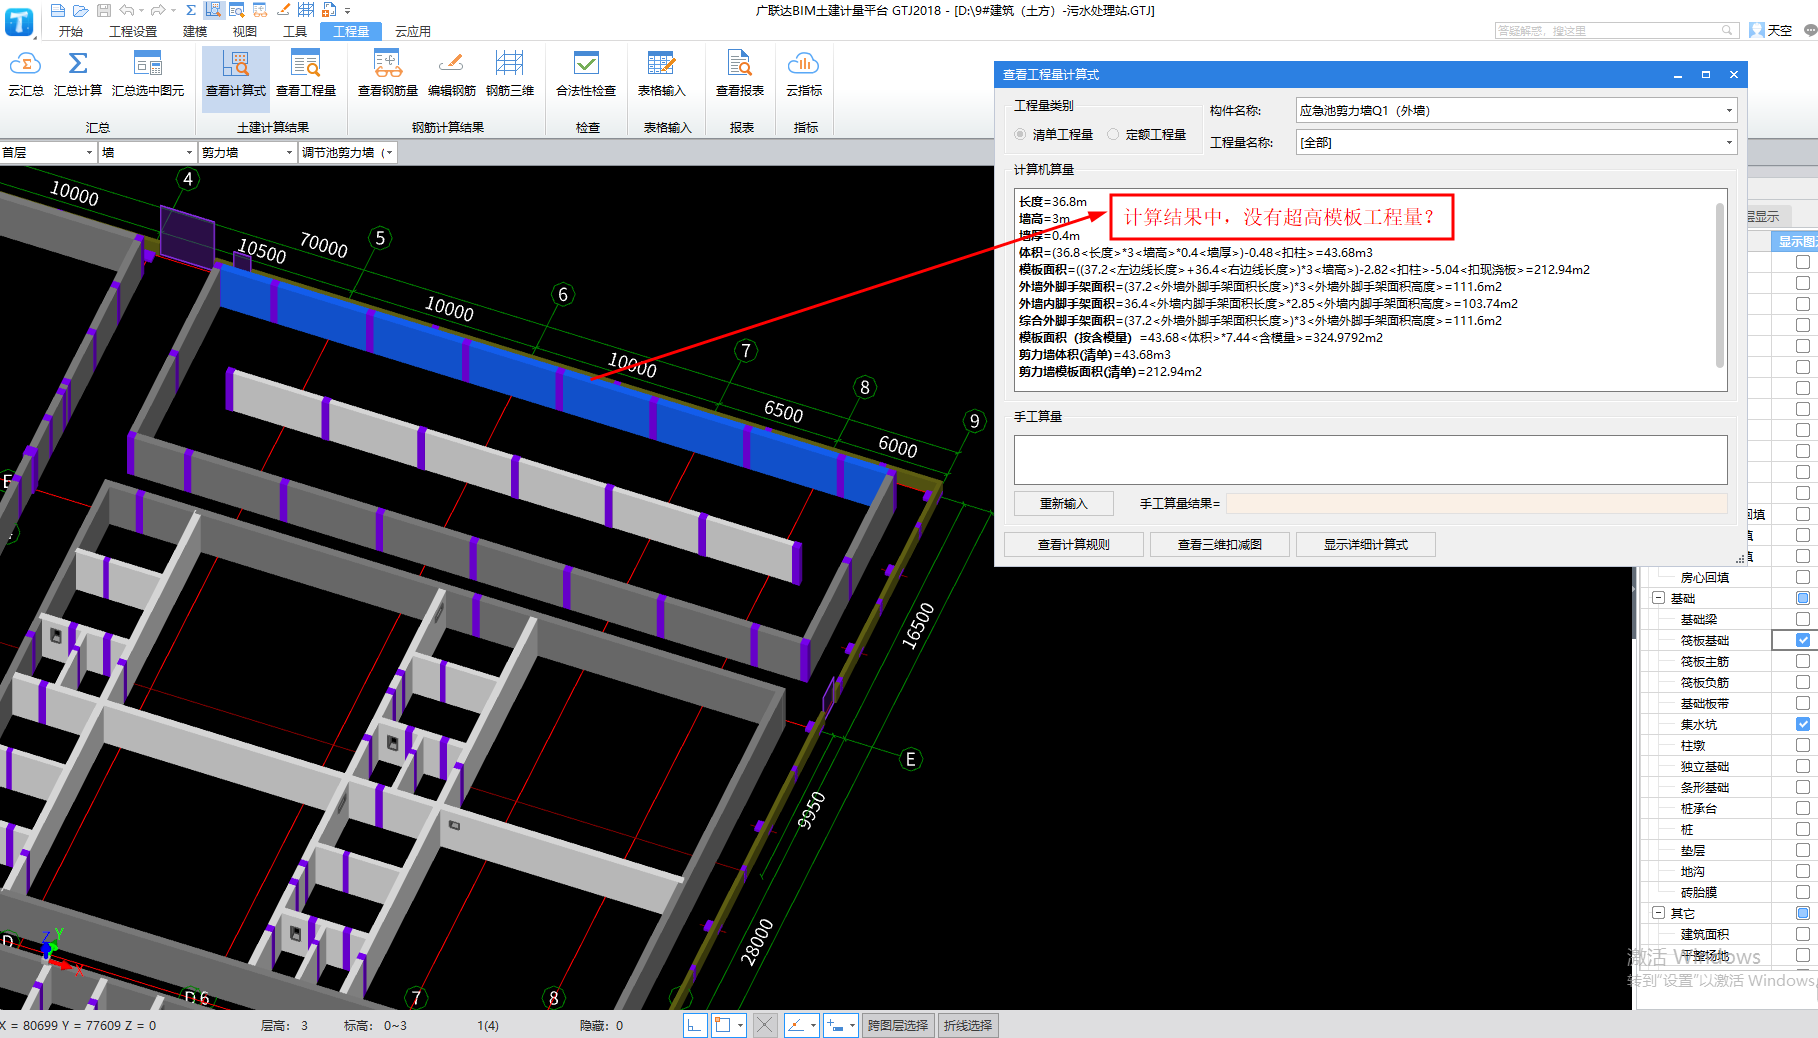Click the 跨图层选择 status bar button
This screenshot has width=1818, height=1038.
[898, 1025]
